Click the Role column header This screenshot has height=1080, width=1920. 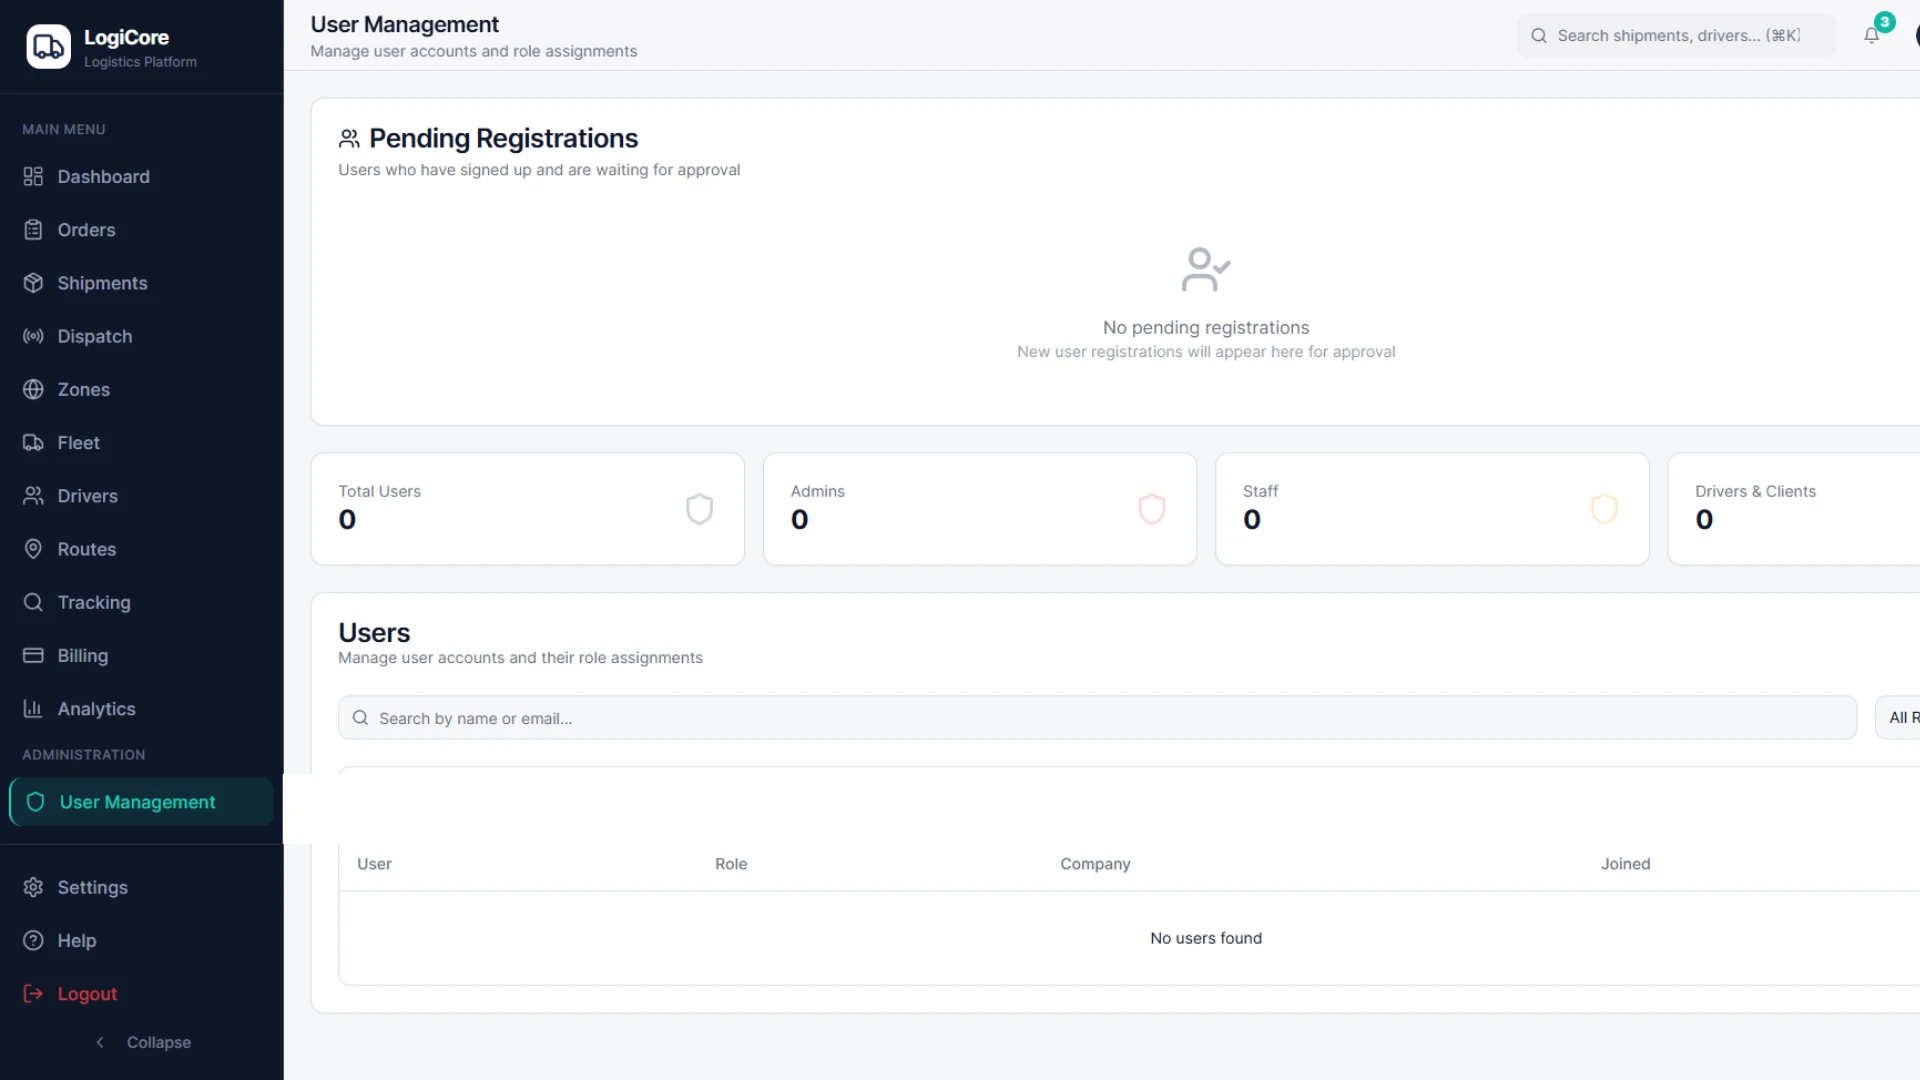coord(731,864)
